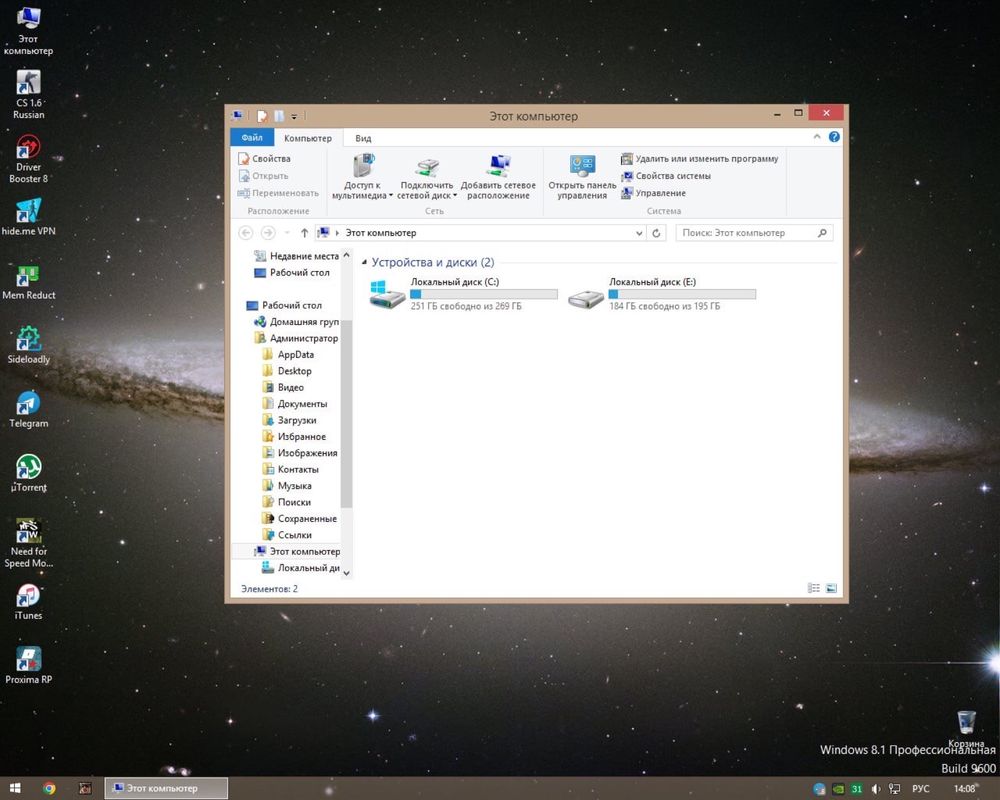This screenshot has width=1000, height=800.
Task: Switch the РУС input language indicator
Action: click(x=921, y=789)
